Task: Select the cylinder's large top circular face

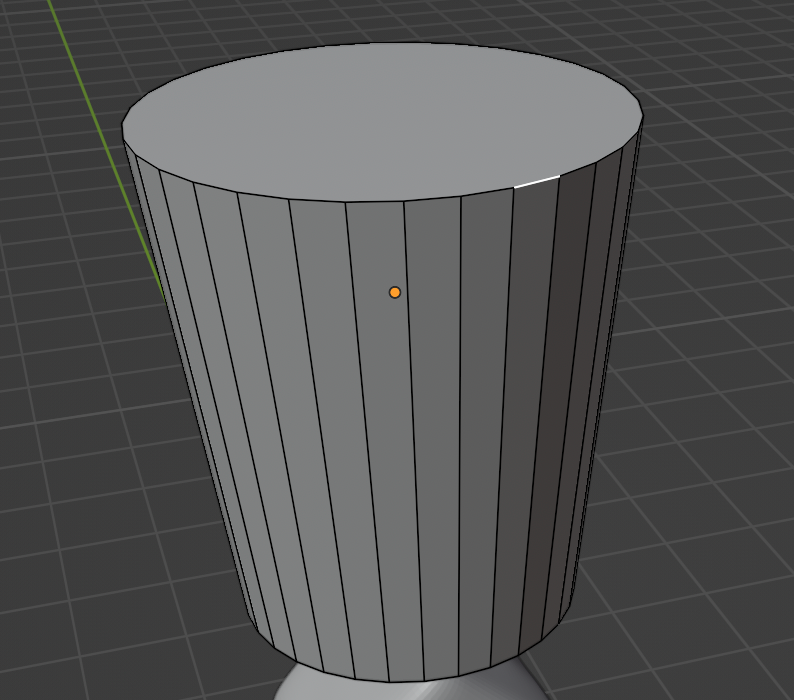Action: [x=380, y=115]
